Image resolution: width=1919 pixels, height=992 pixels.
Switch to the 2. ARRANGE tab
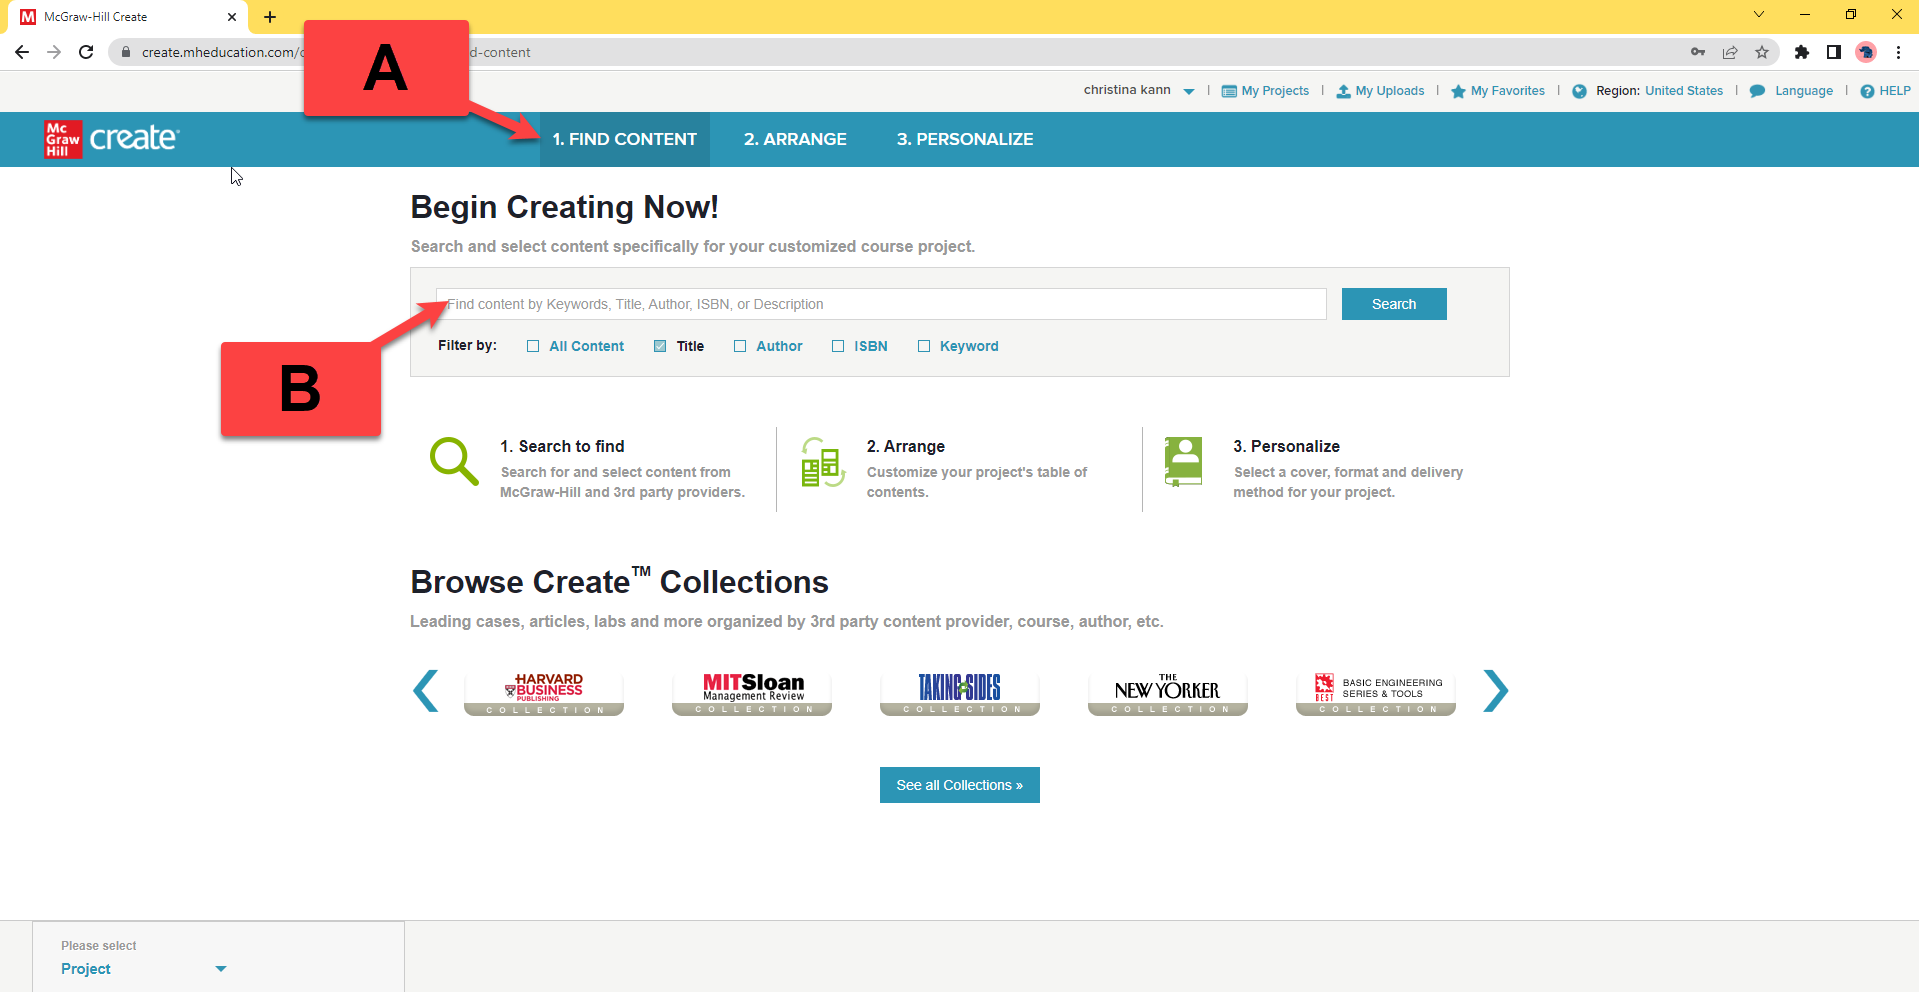point(795,139)
